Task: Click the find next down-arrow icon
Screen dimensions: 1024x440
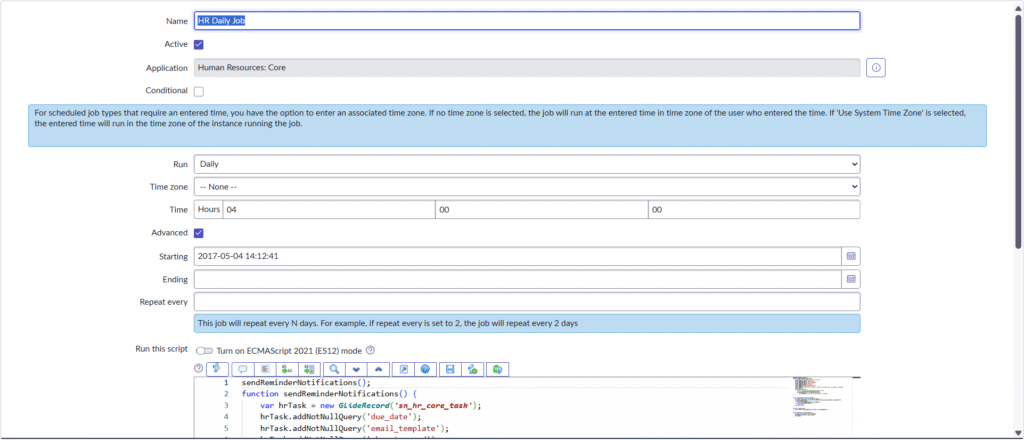Action: coord(357,369)
